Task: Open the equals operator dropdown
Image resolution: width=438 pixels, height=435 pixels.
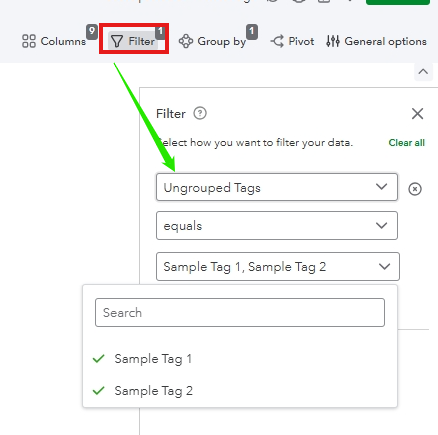Action: [x=277, y=226]
